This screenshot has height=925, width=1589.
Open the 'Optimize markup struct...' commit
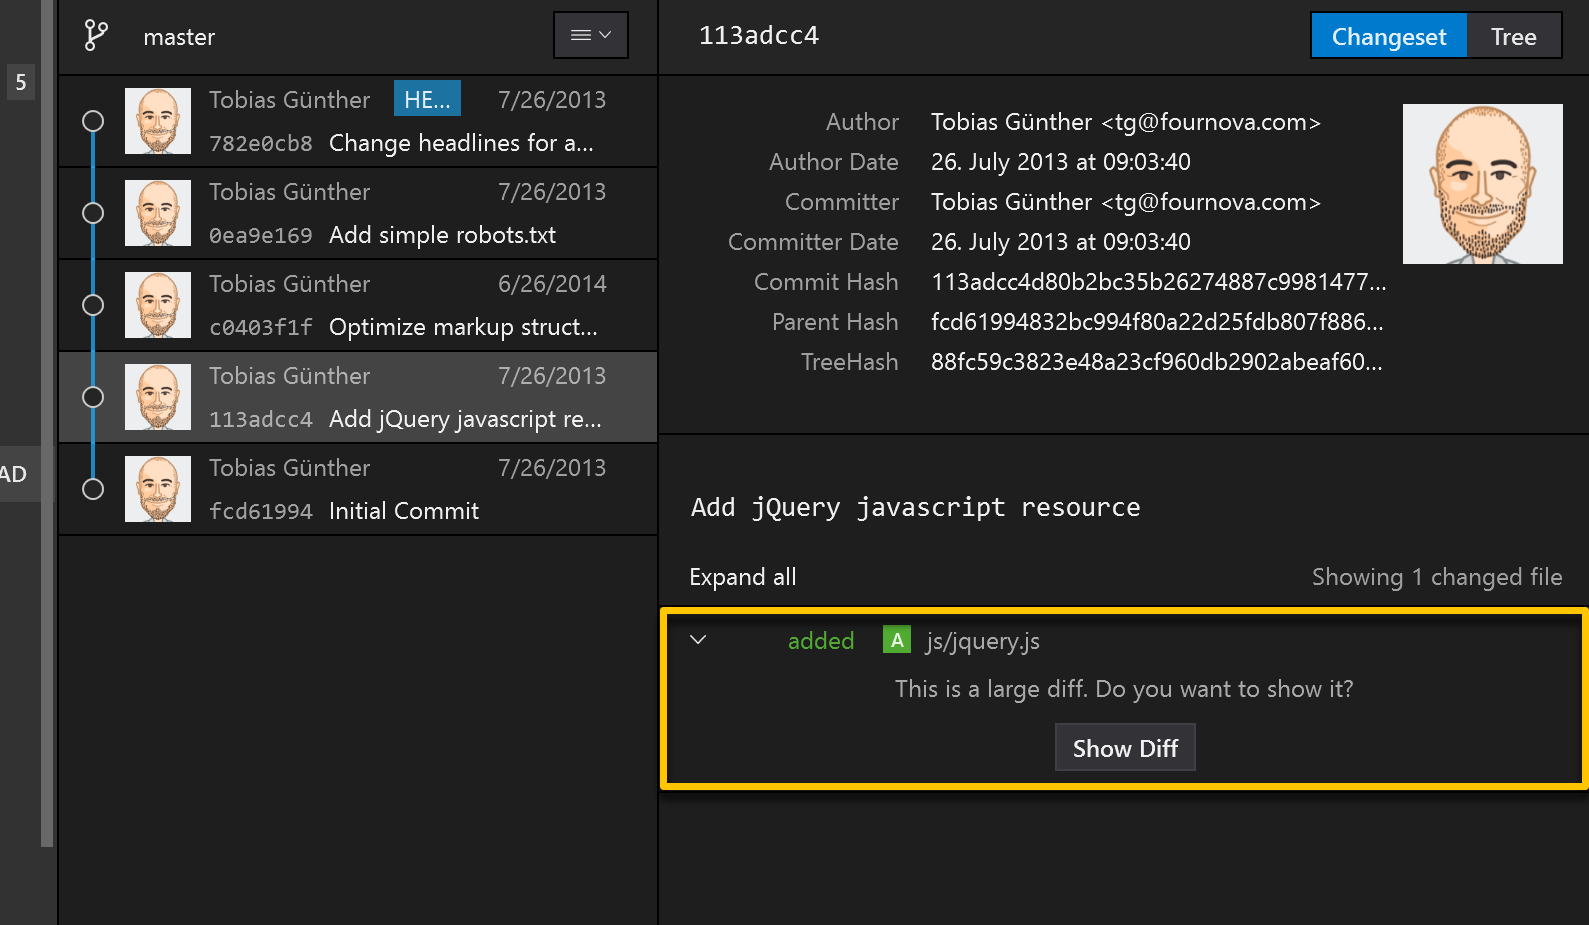click(462, 327)
